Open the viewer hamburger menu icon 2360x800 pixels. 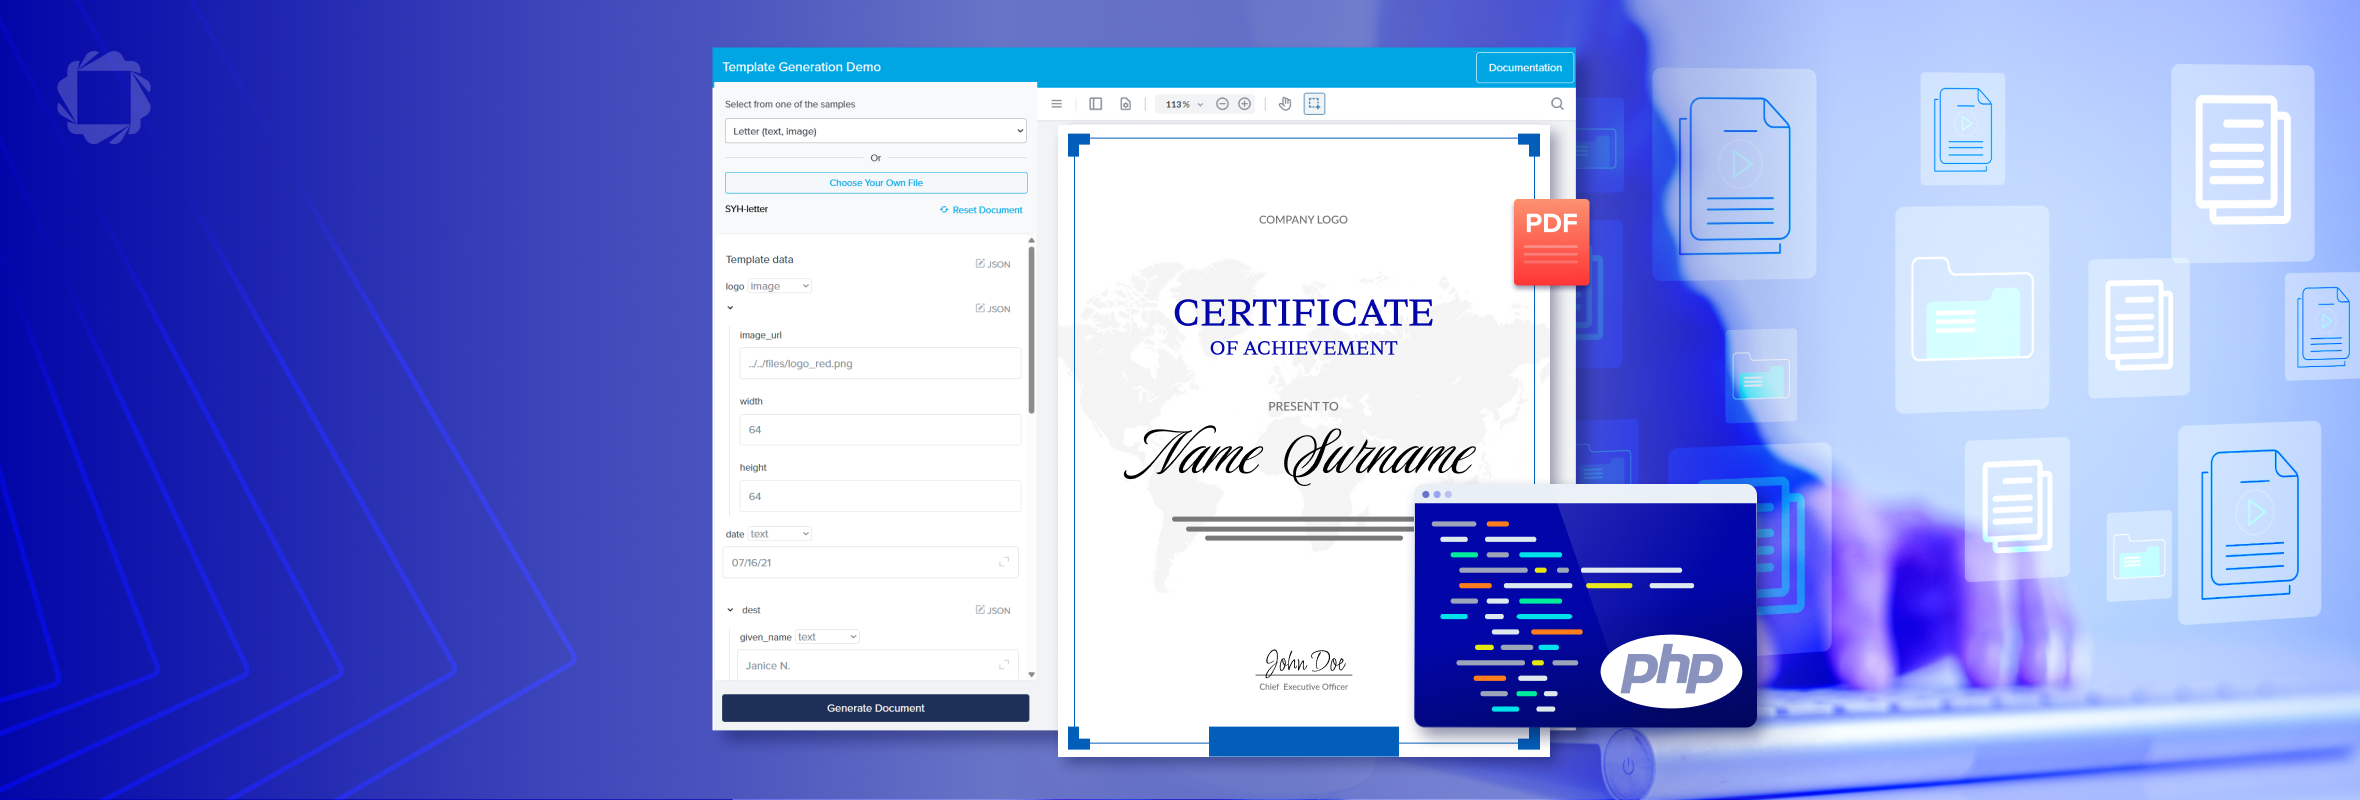1056,104
